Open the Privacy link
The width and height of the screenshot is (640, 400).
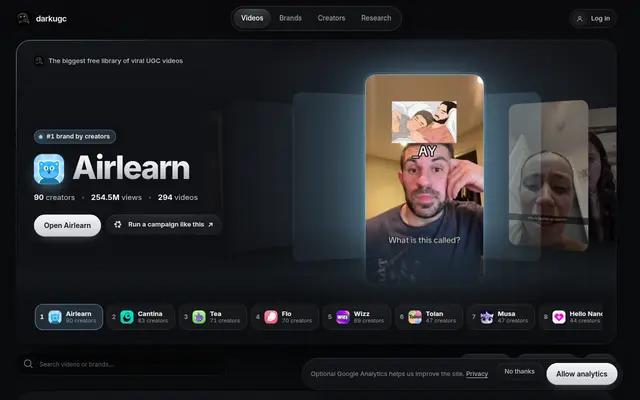coord(477,374)
